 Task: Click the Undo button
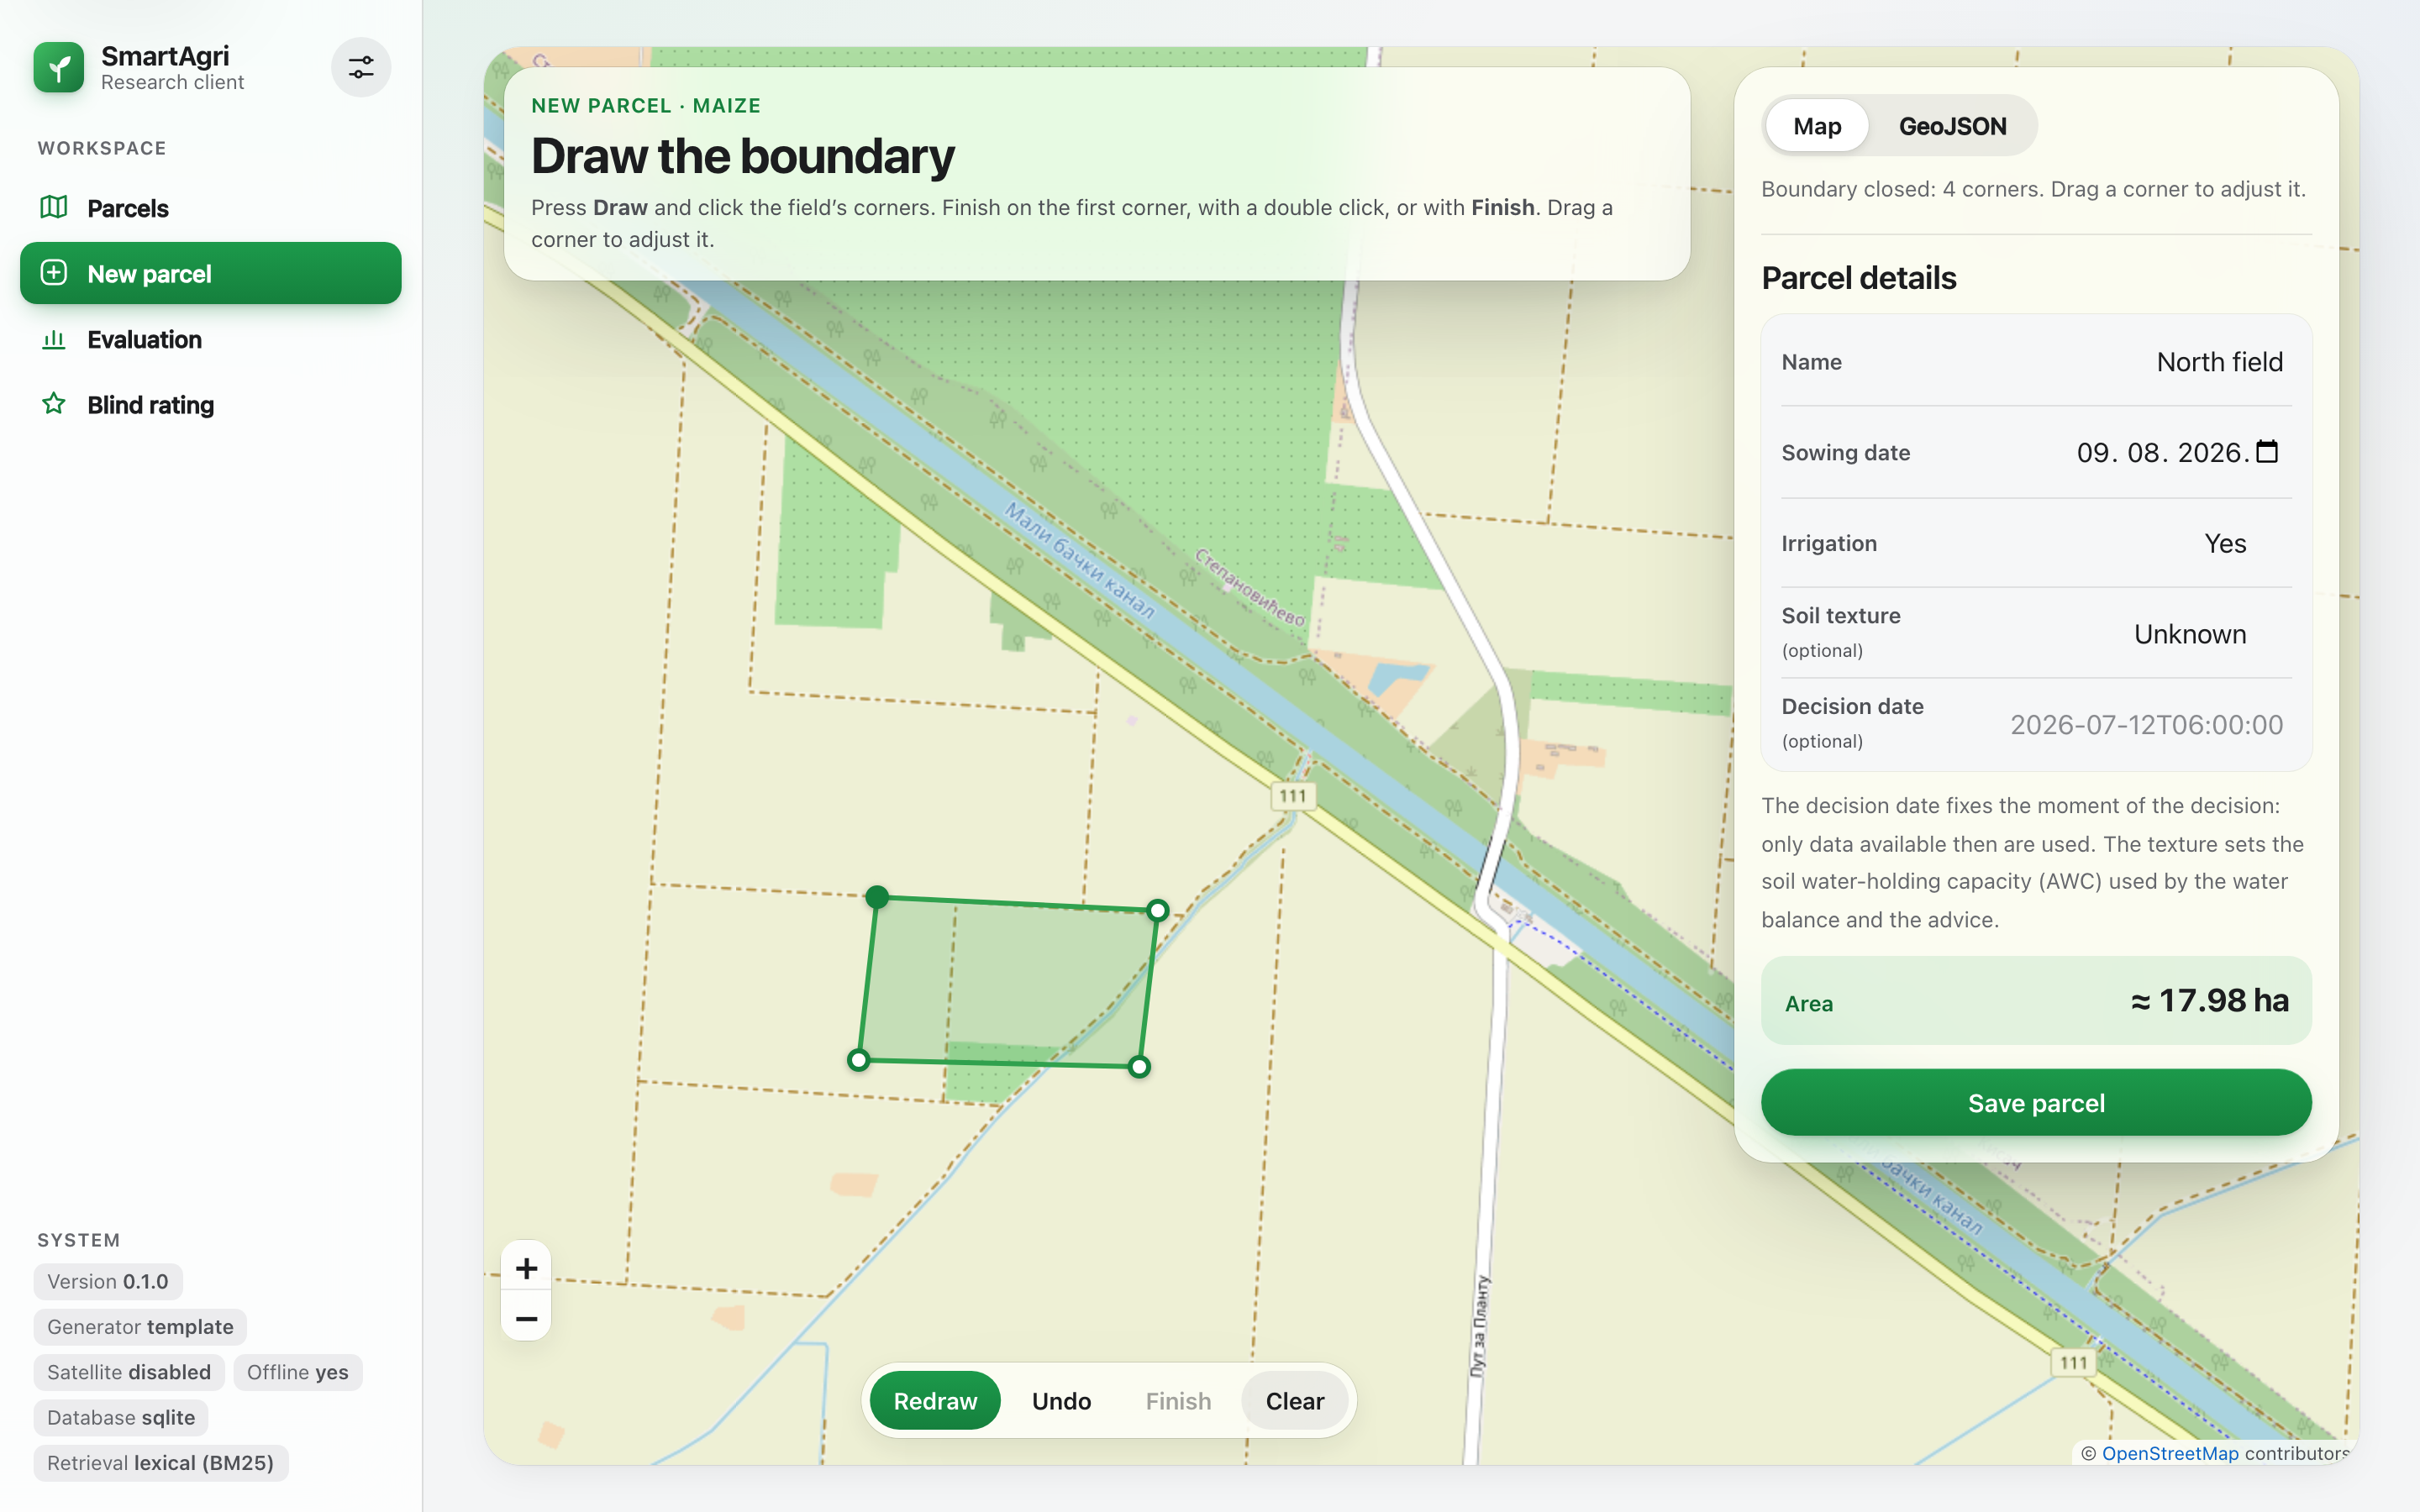point(1061,1400)
